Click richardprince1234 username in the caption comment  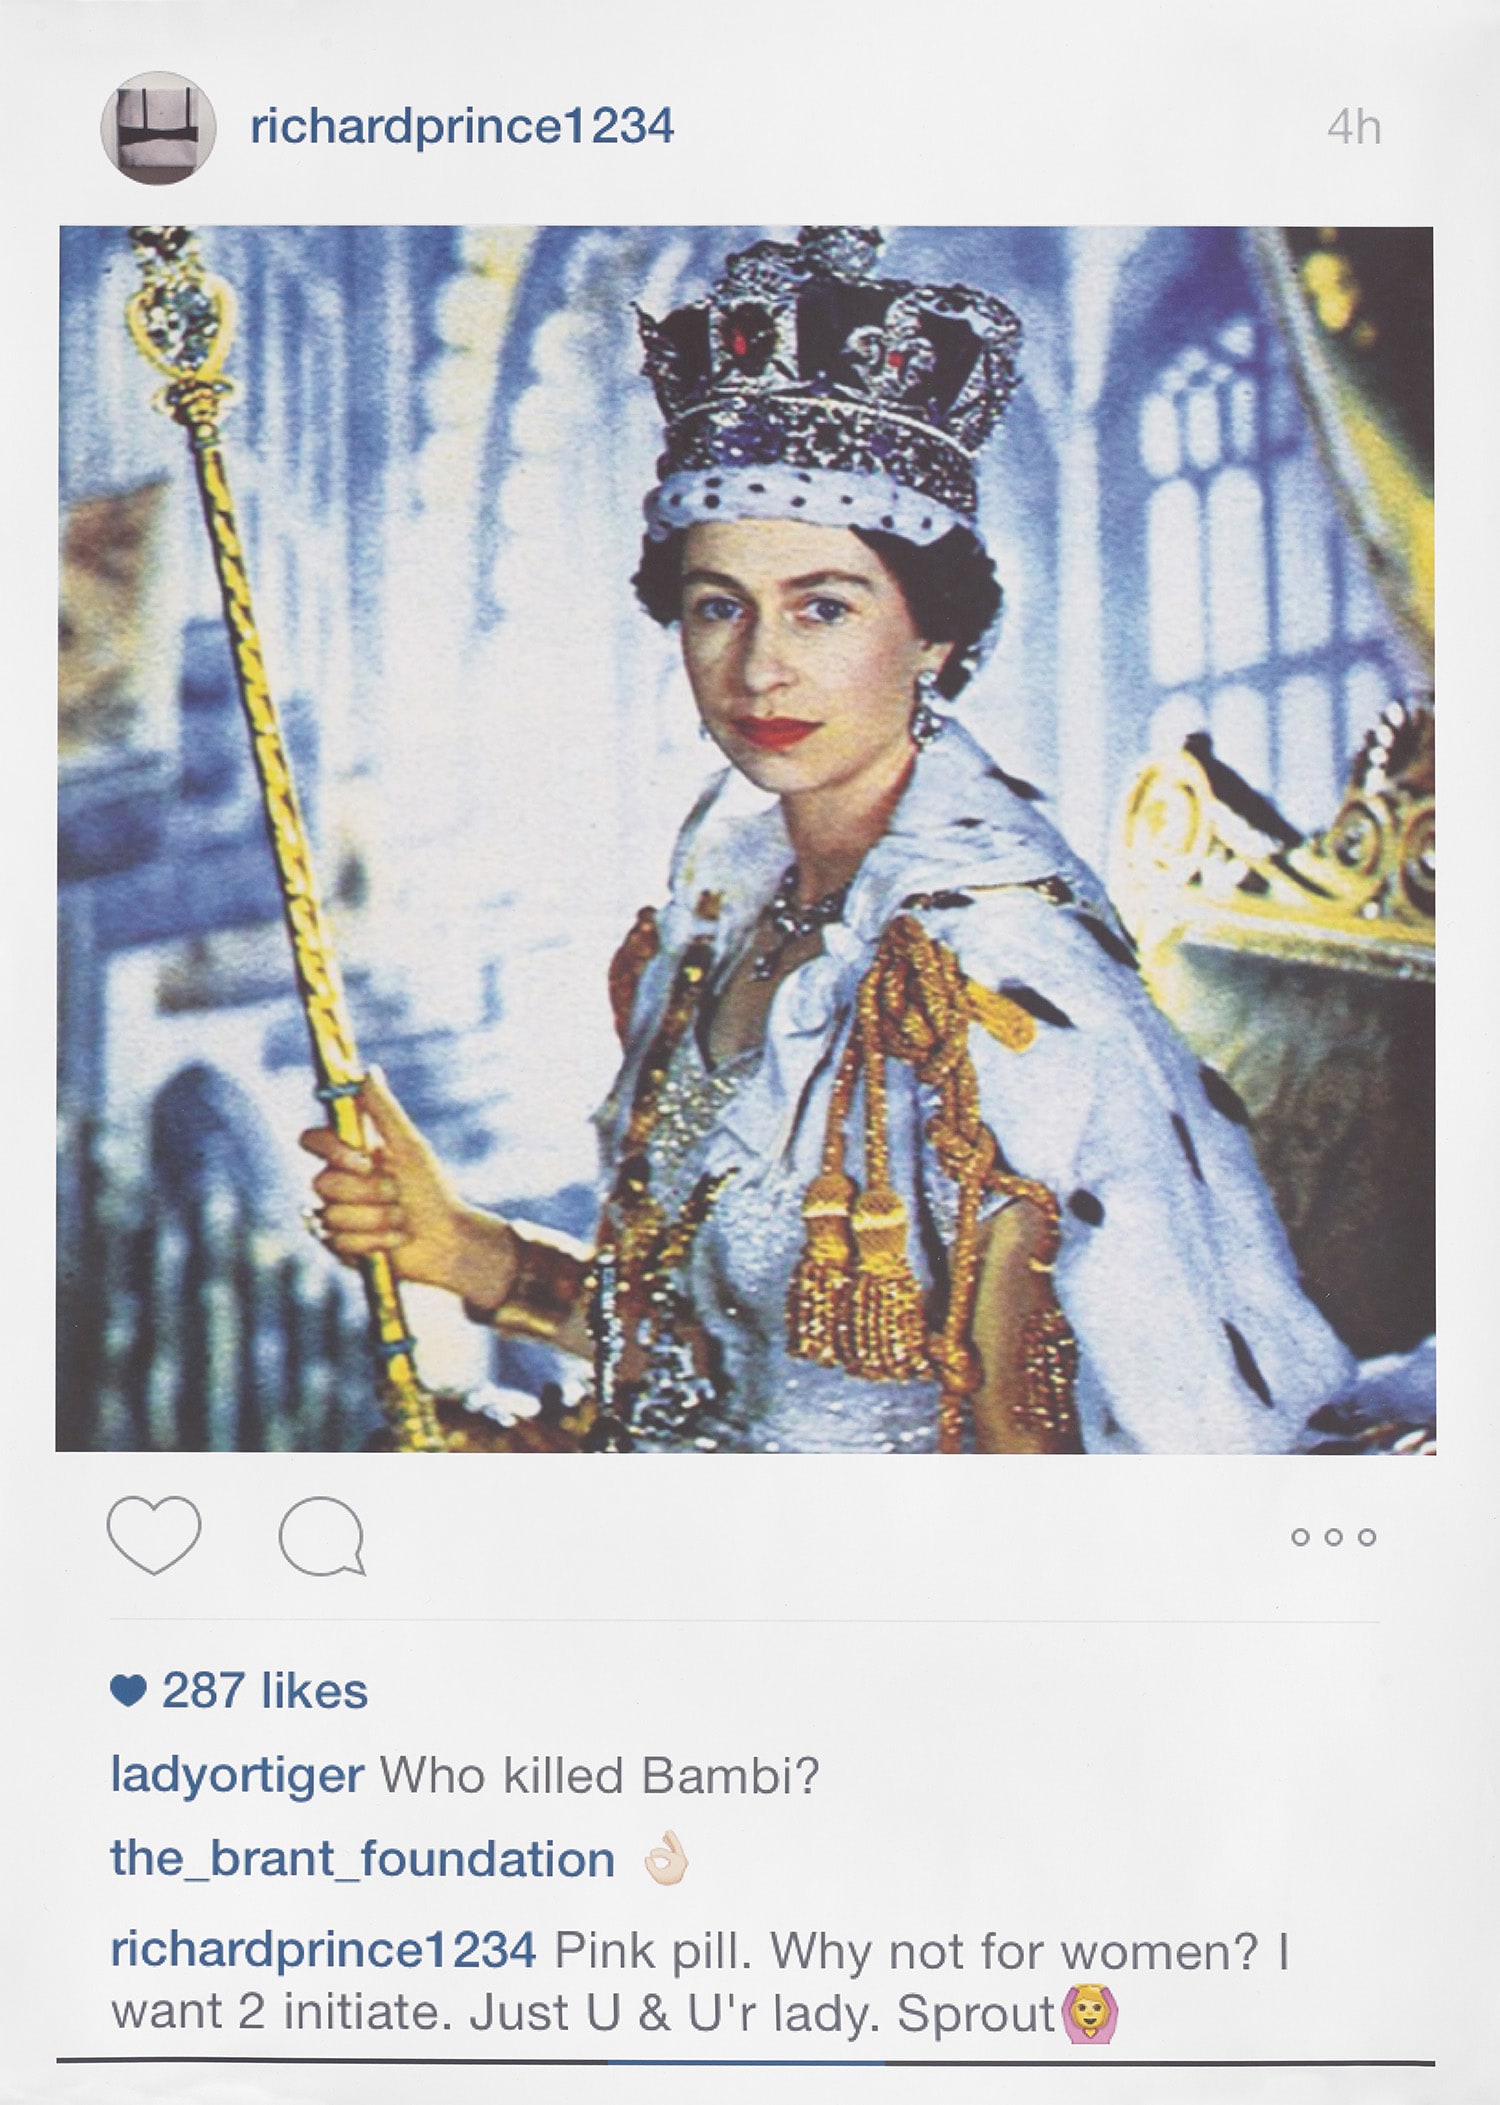[x=324, y=1950]
